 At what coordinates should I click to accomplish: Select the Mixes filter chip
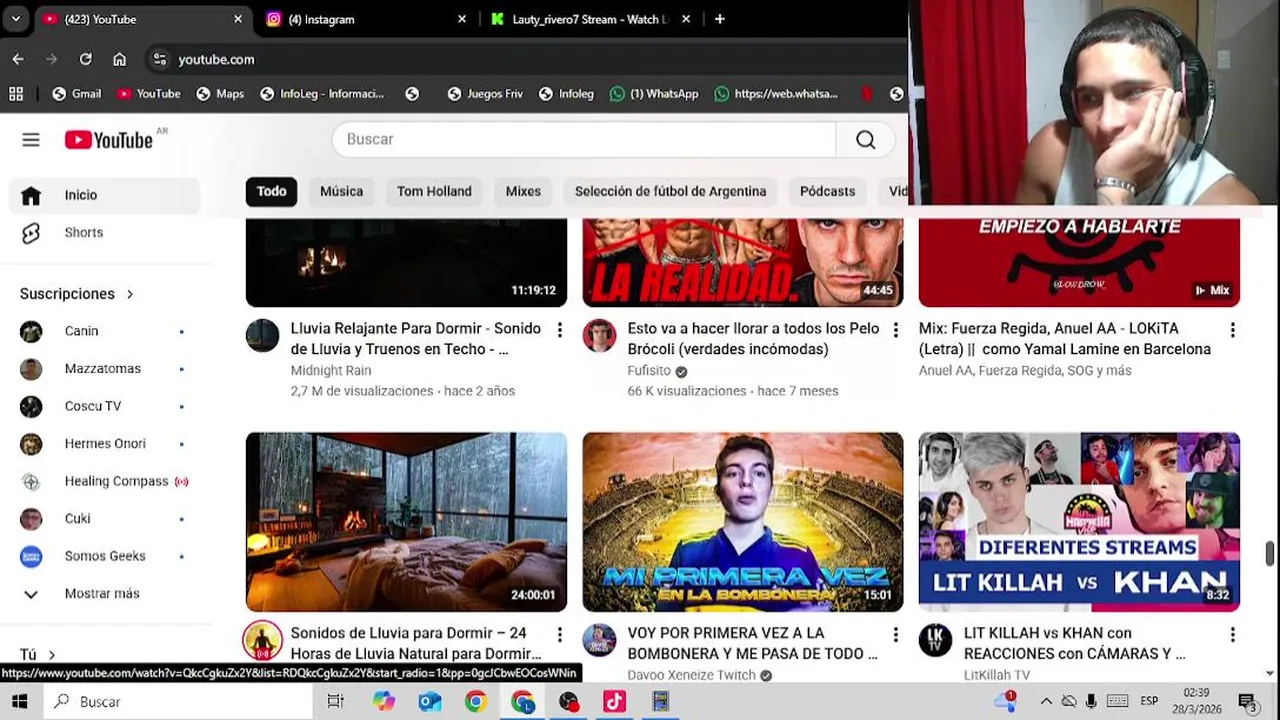point(523,191)
